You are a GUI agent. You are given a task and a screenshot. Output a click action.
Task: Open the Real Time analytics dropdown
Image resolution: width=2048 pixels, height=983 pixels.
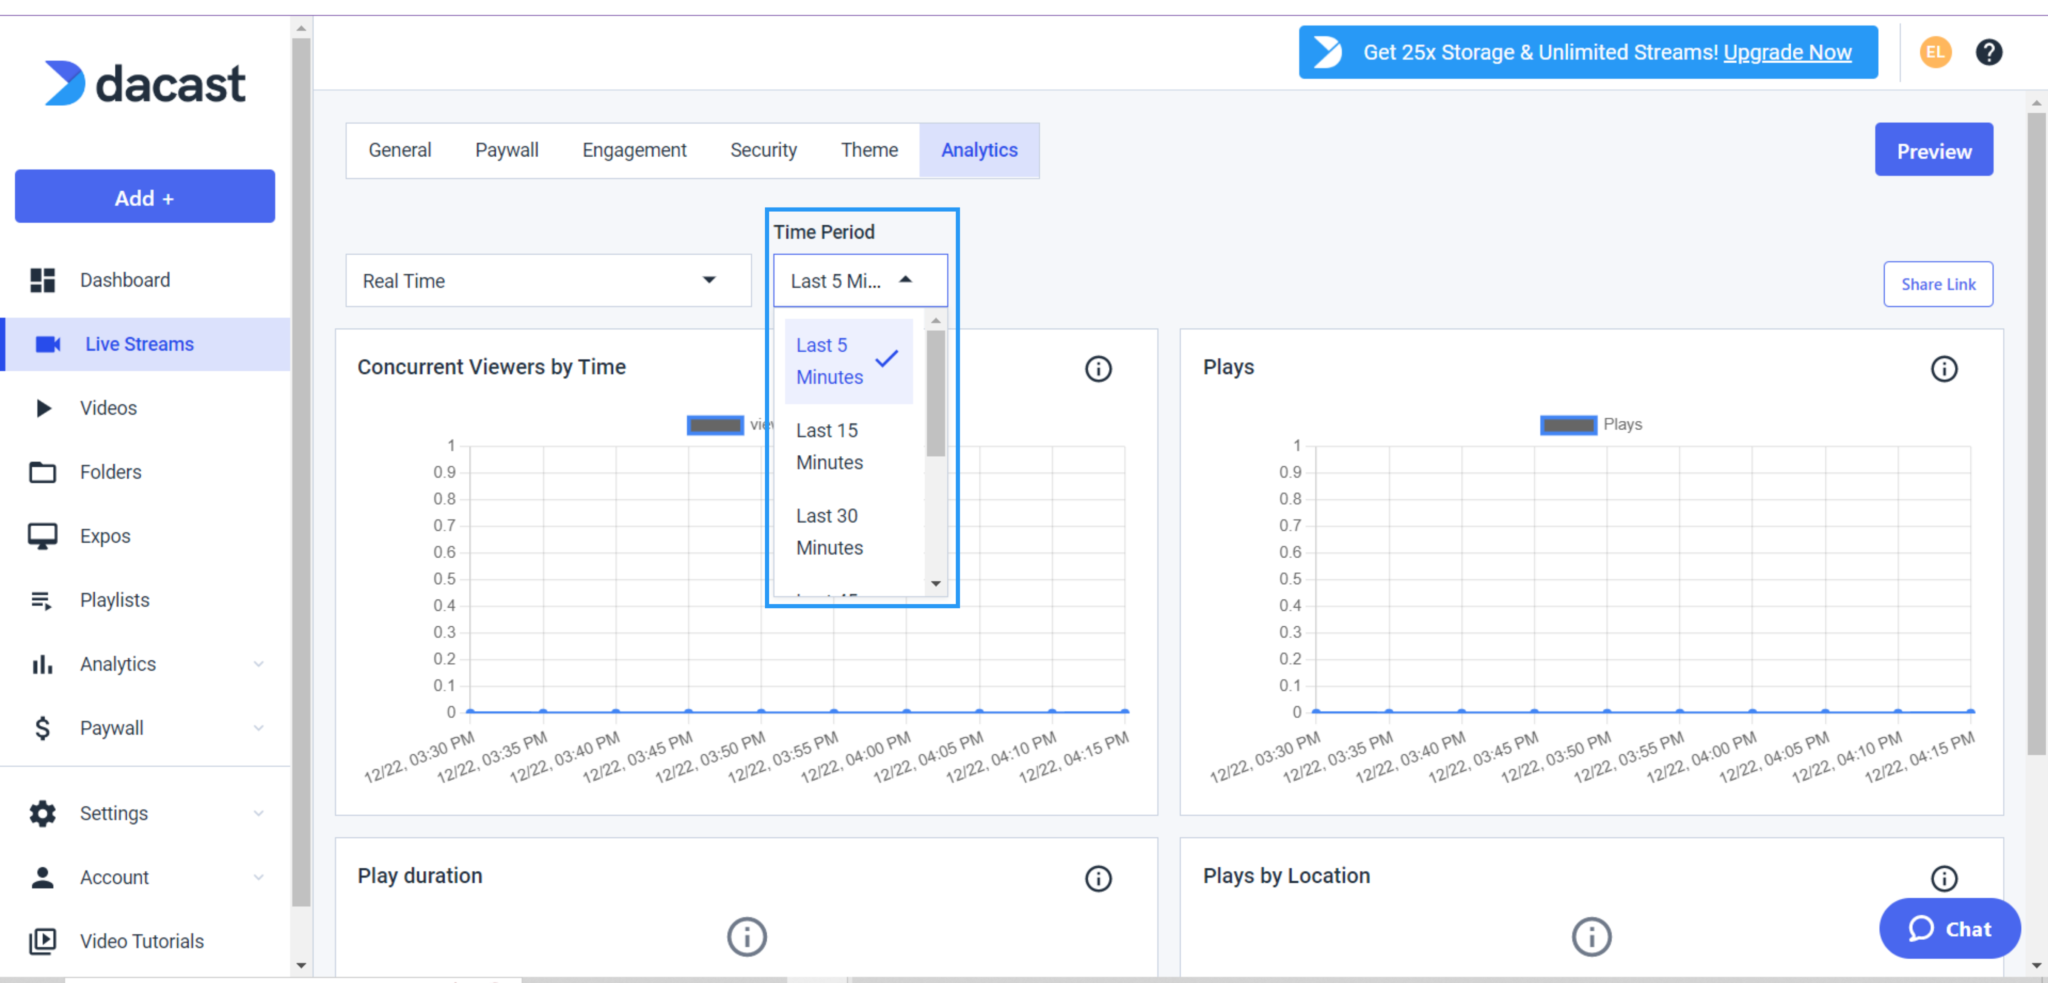tap(547, 280)
